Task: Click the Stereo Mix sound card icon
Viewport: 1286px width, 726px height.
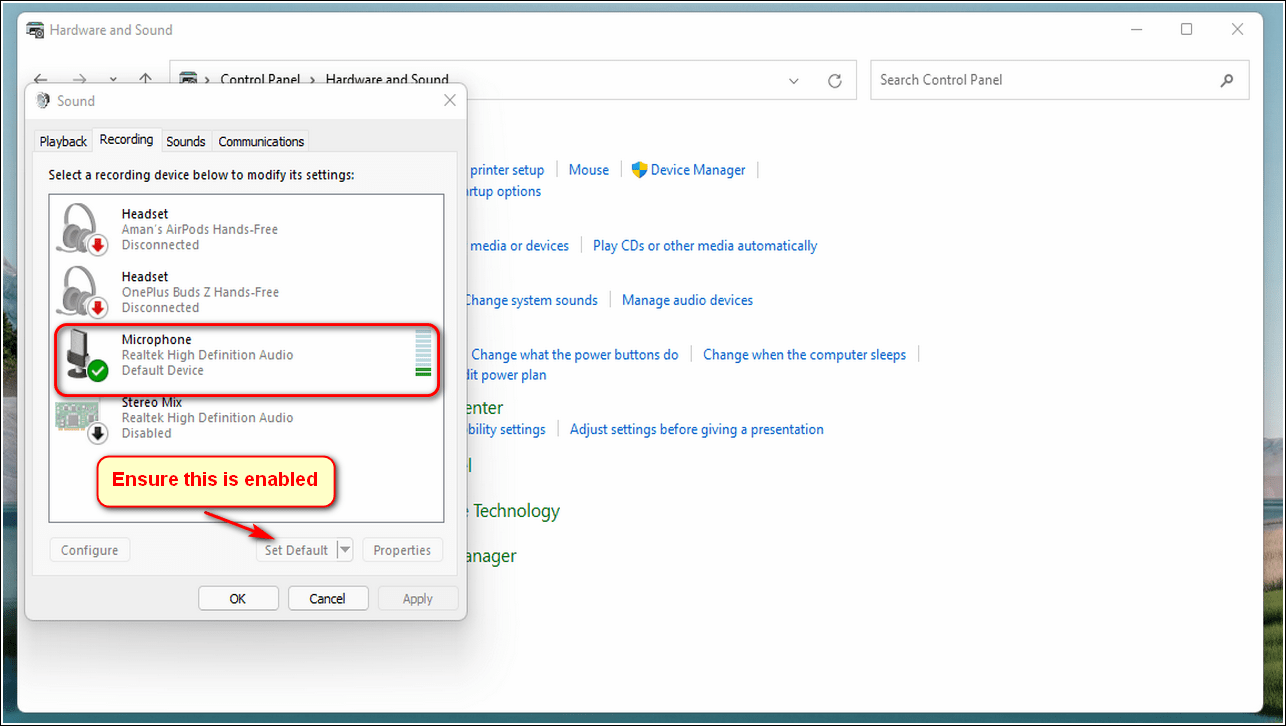Action: [x=80, y=418]
